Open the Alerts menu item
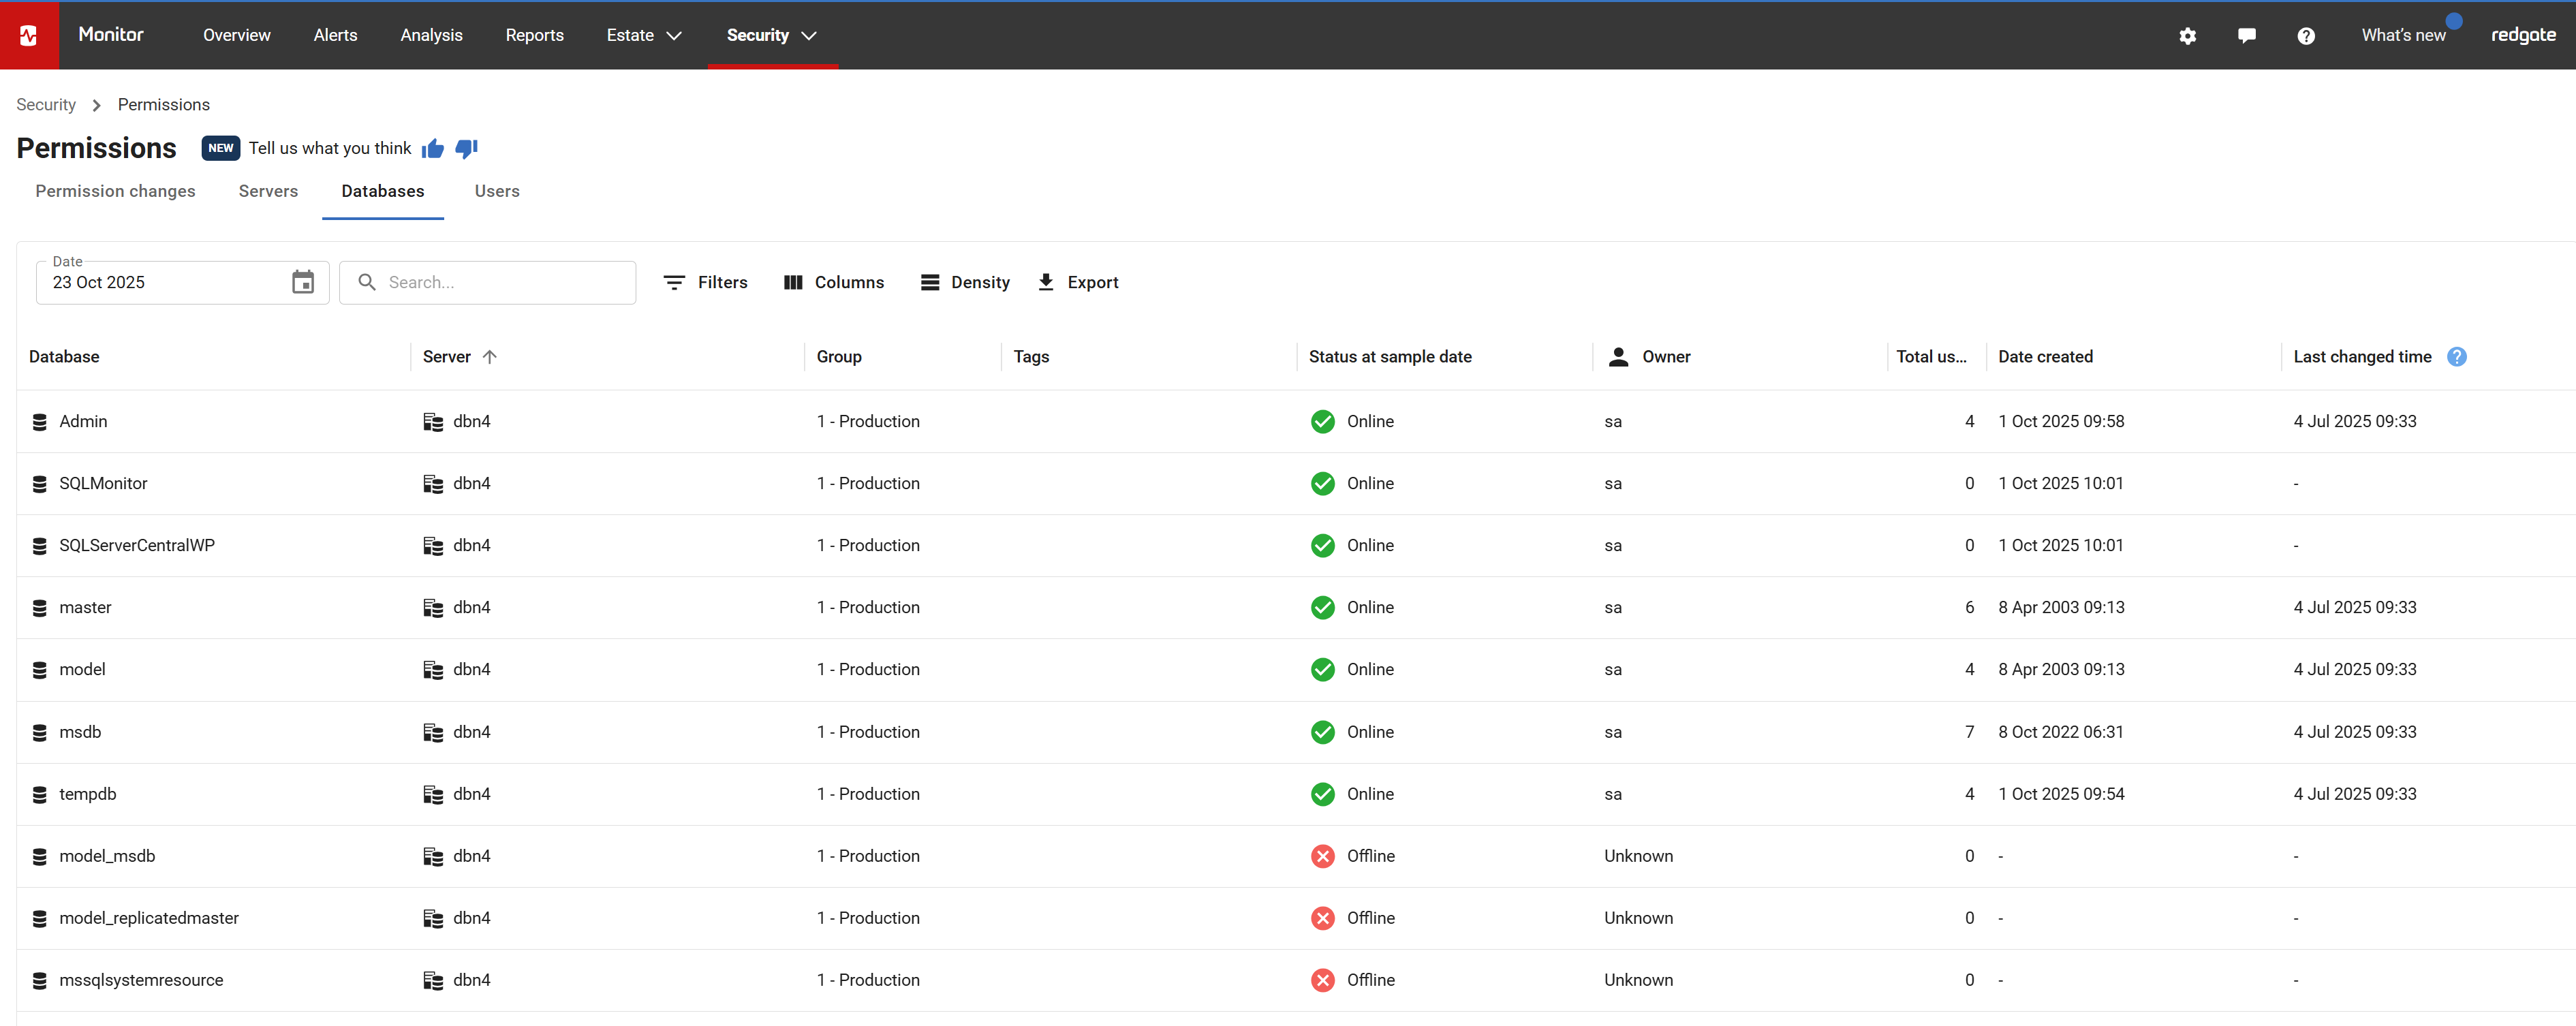Image resolution: width=2576 pixels, height=1026 pixels. coord(335,36)
